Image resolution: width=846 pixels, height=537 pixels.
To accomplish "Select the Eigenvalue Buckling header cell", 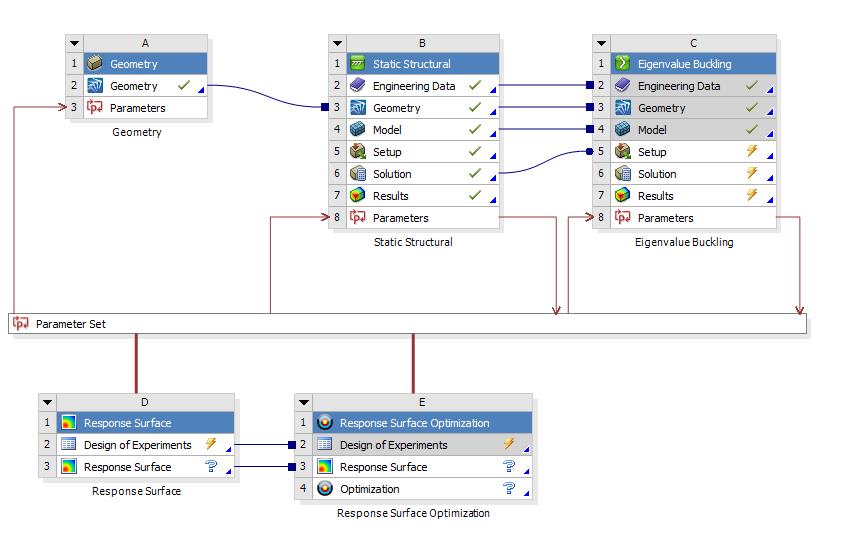I will pyautogui.click(x=693, y=64).
